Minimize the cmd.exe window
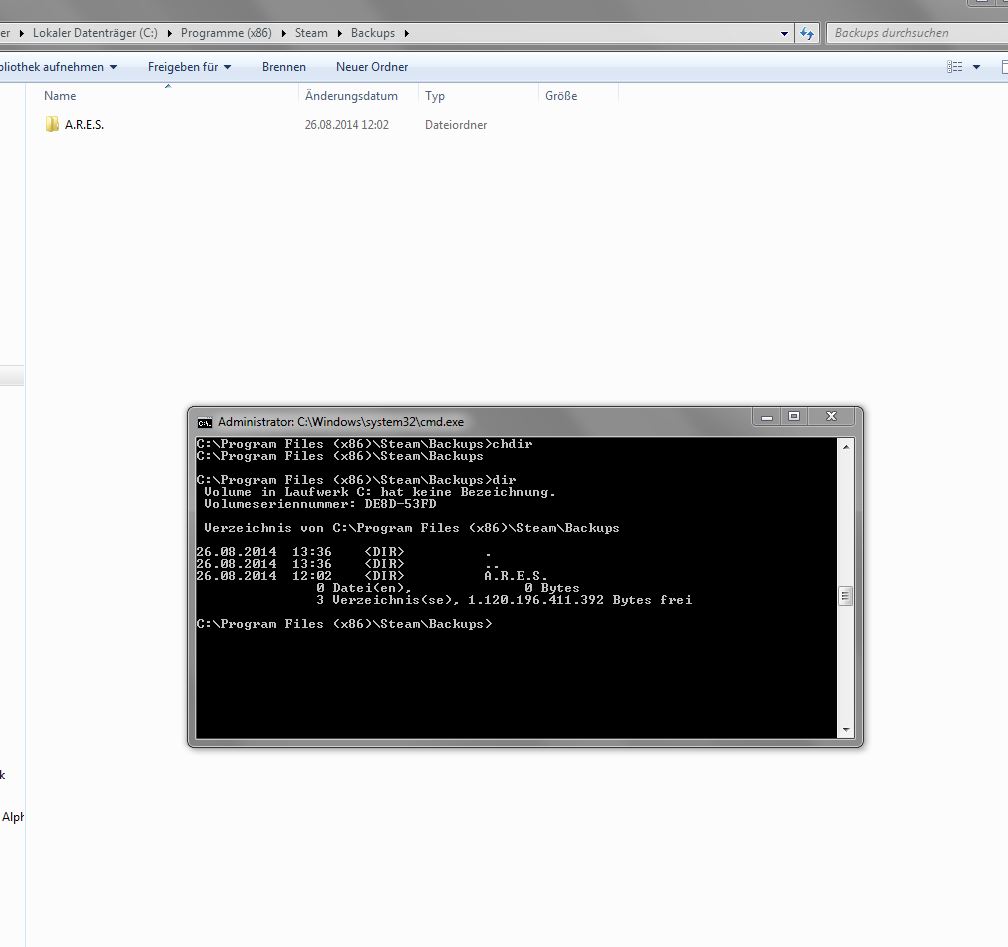This screenshot has height=947, width=1008. point(766,417)
